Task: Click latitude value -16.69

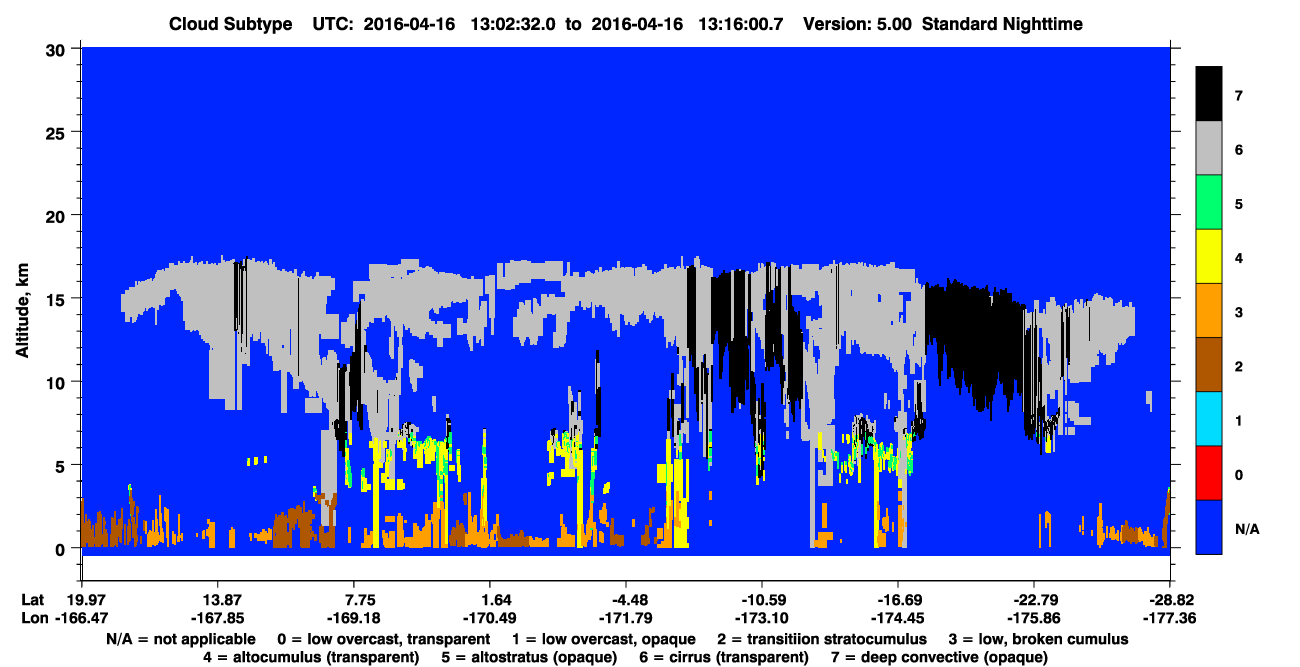Action: point(898,600)
